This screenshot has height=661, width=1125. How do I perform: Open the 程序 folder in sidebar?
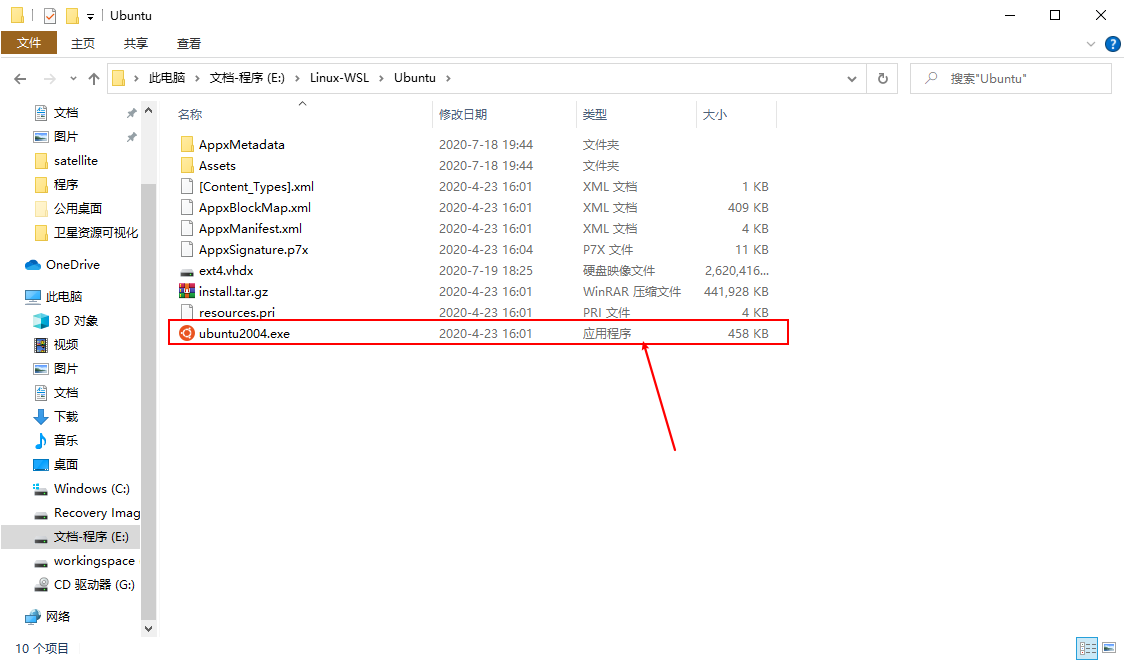point(65,184)
